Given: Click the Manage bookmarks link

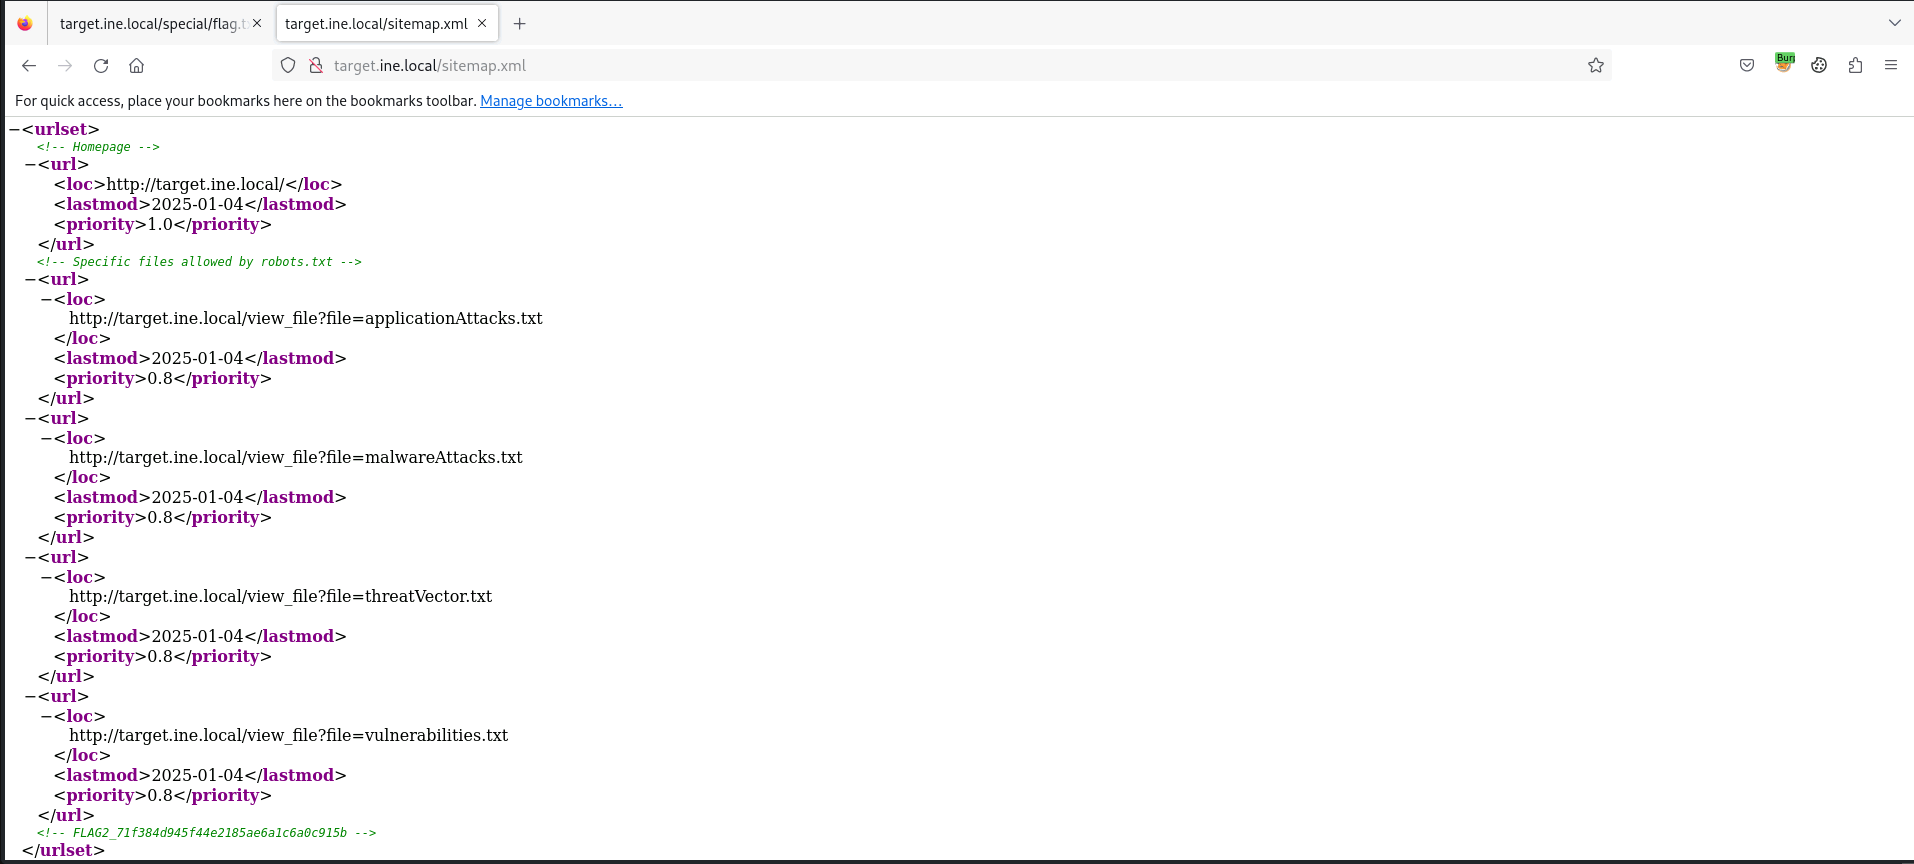Looking at the screenshot, I should coord(551,101).
